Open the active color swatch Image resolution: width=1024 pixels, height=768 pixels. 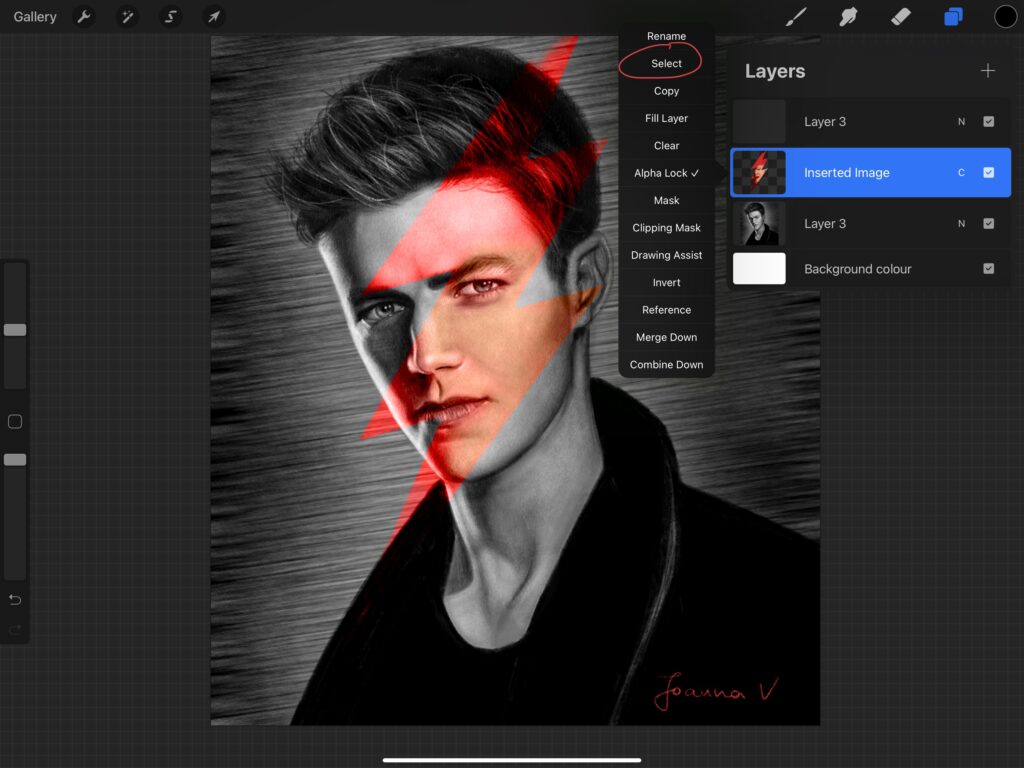[1005, 17]
